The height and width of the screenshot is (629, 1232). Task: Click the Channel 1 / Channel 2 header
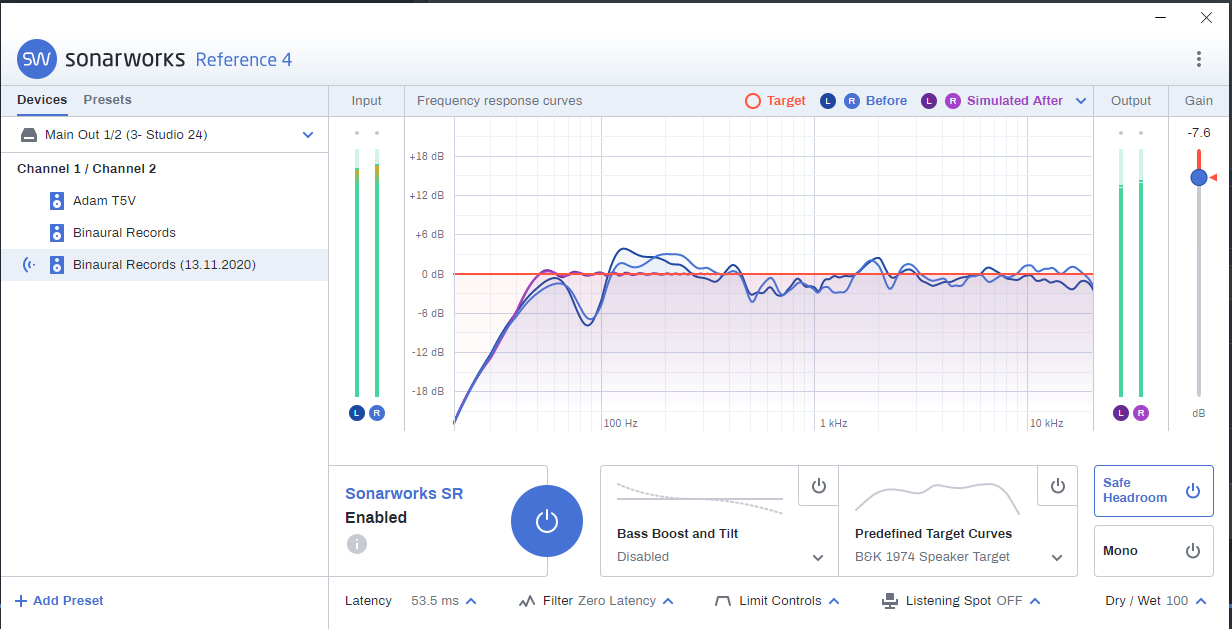pyautogui.click(x=87, y=169)
